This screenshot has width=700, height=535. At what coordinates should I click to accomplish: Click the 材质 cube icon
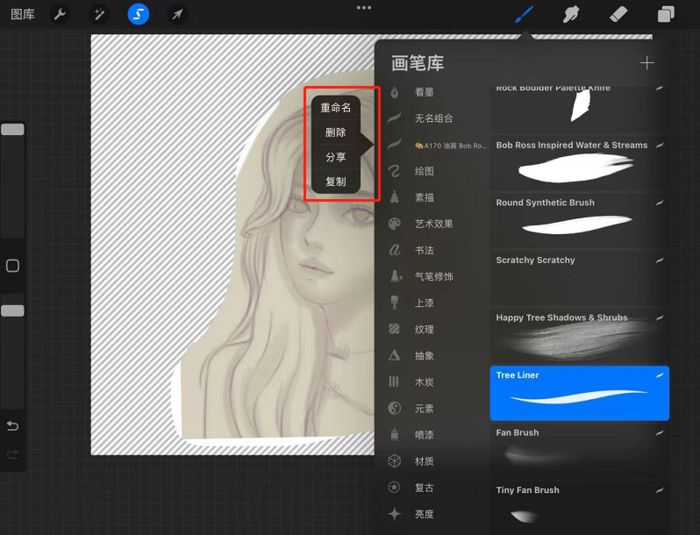(394, 461)
